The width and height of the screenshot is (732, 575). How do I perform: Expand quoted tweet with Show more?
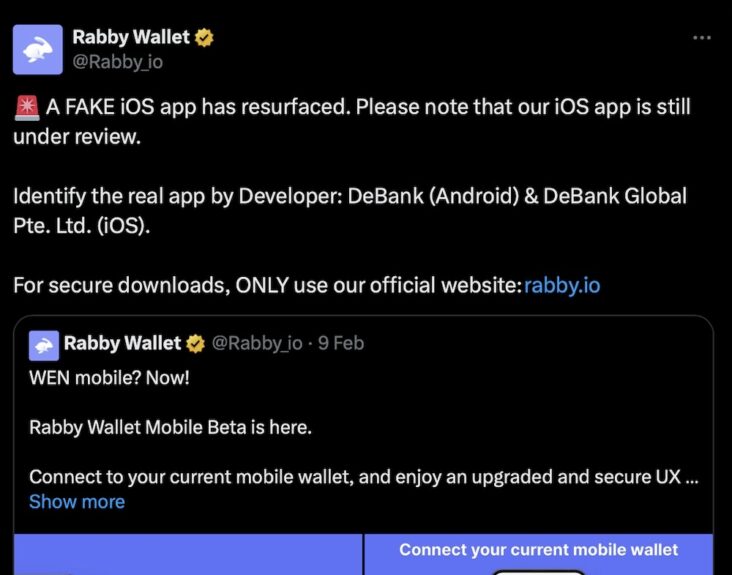point(77,502)
